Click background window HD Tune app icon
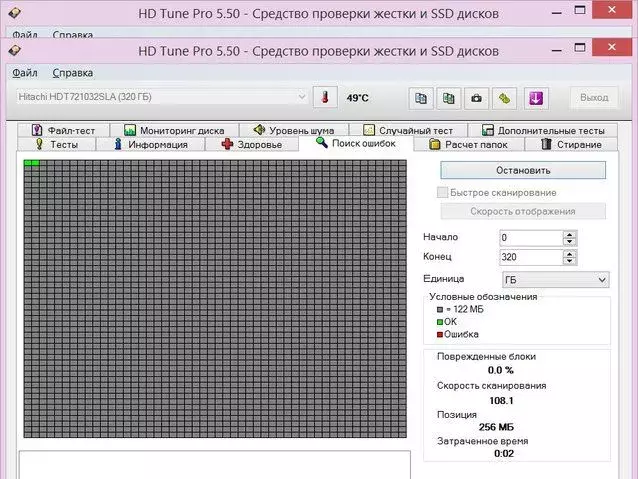Screen dimensions: 638x479 coord(14,13)
